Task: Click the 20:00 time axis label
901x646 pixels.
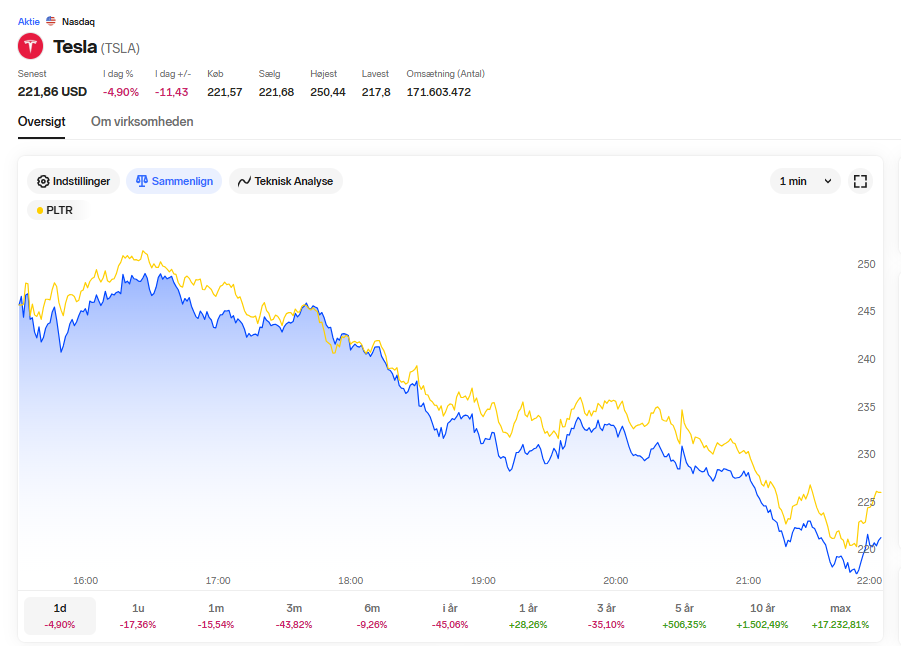Action: [x=615, y=580]
